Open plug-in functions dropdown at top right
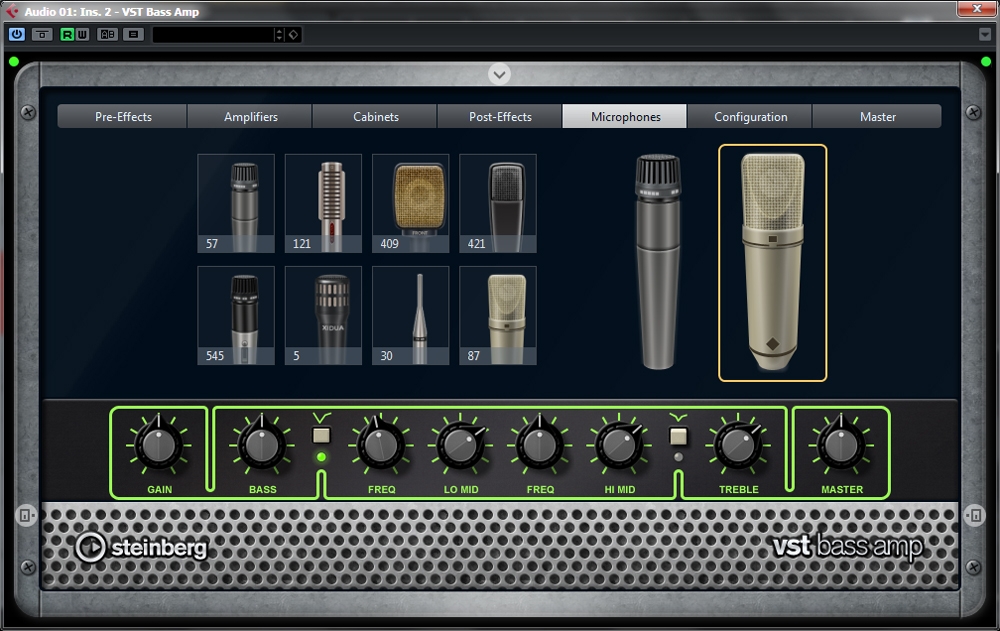Screen dimensions: 1000x631 pos(985,34)
